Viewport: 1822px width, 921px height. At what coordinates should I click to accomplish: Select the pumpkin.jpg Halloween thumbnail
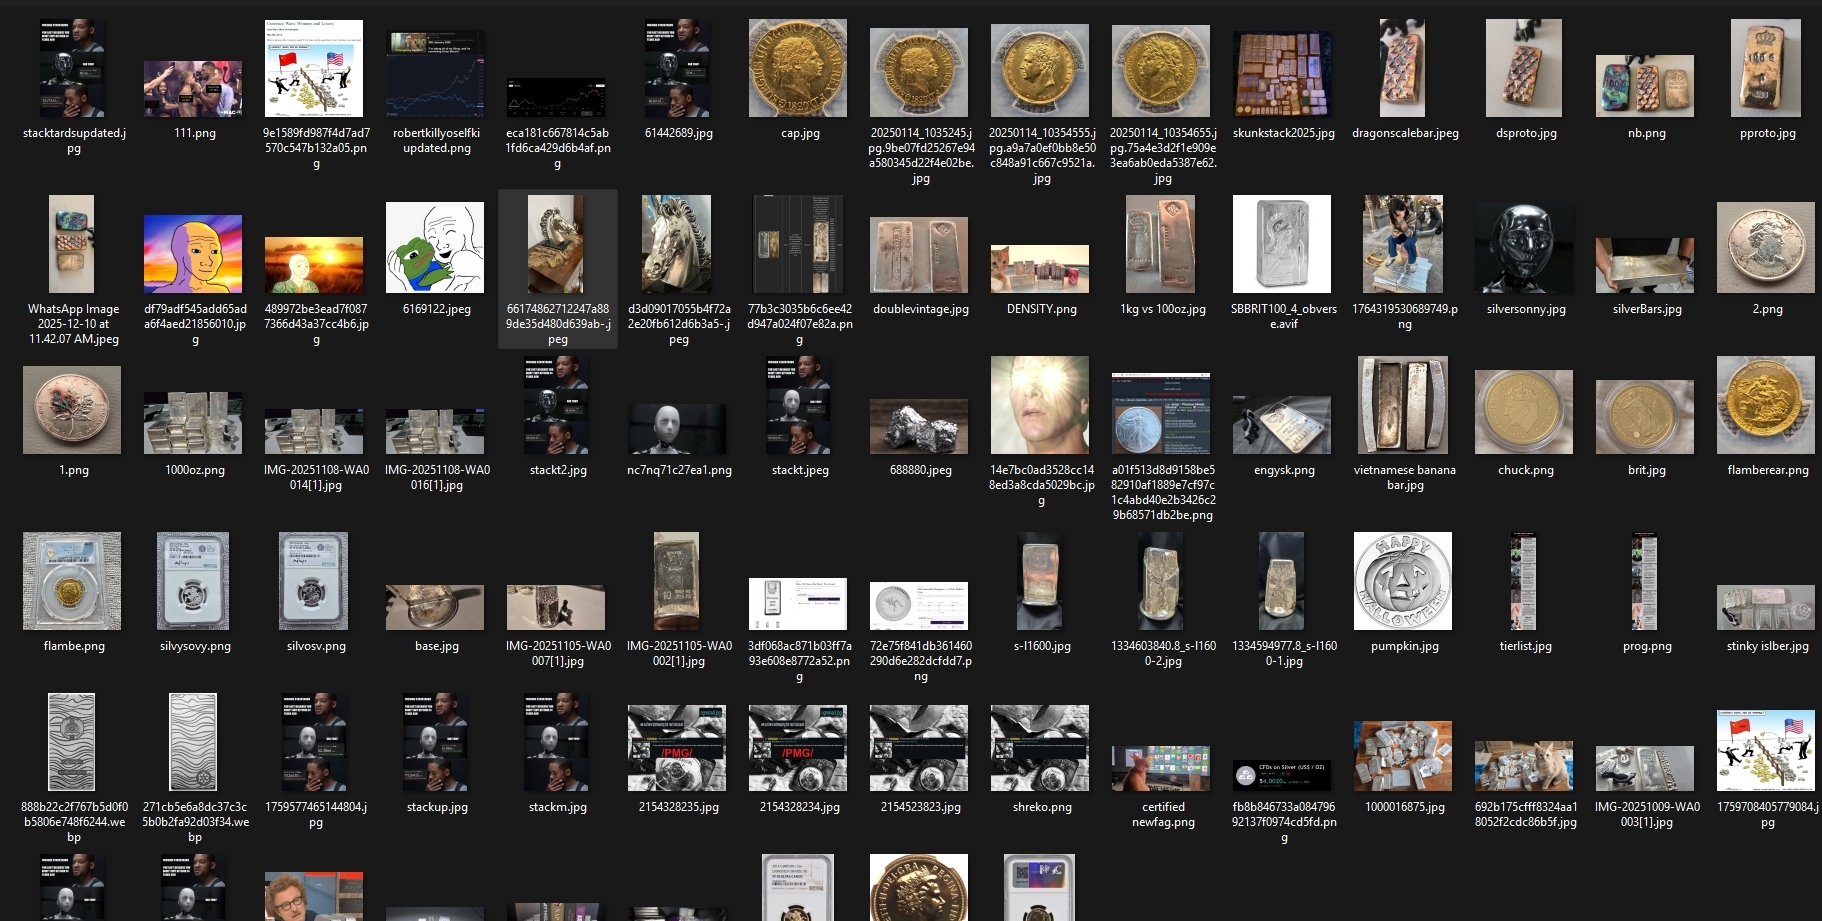[x=1403, y=581]
